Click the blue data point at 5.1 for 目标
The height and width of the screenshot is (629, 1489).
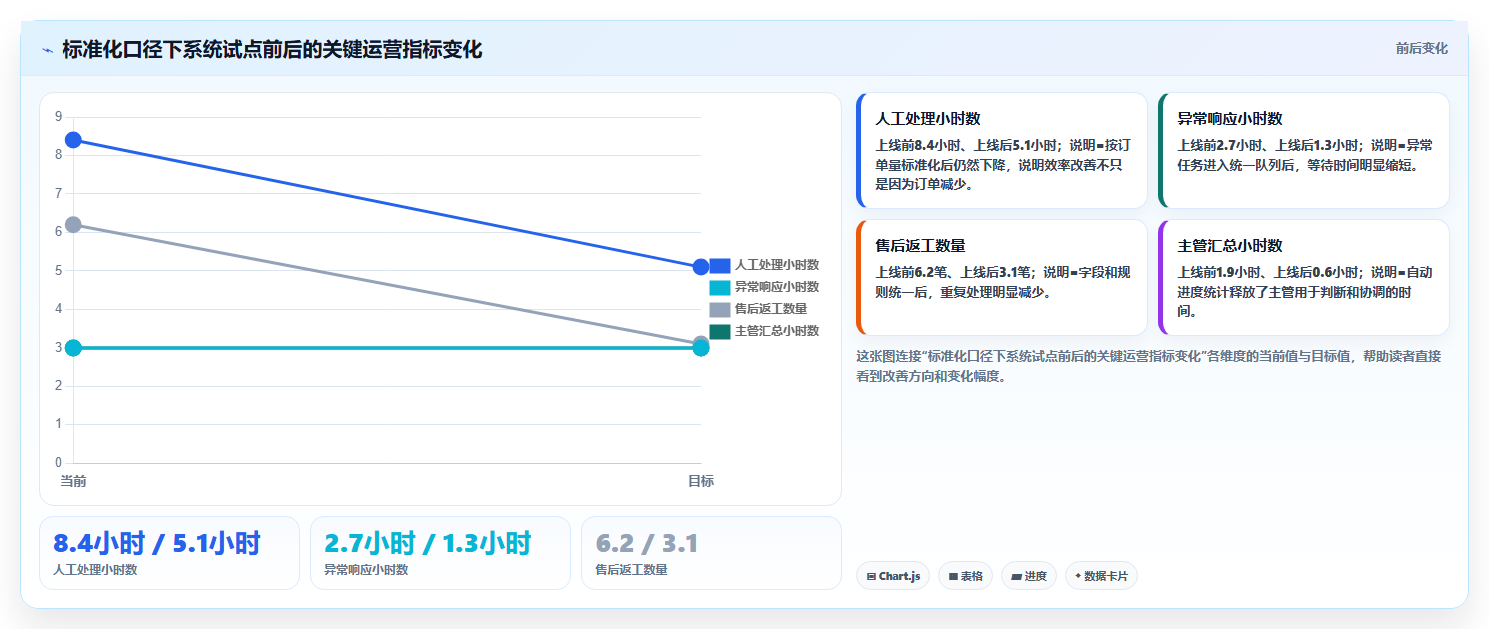pyautogui.click(x=701, y=267)
